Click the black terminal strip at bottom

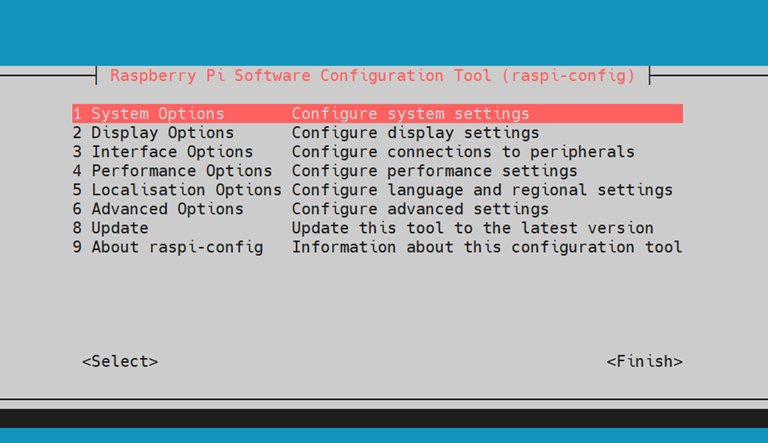click(x=384, y=418)
